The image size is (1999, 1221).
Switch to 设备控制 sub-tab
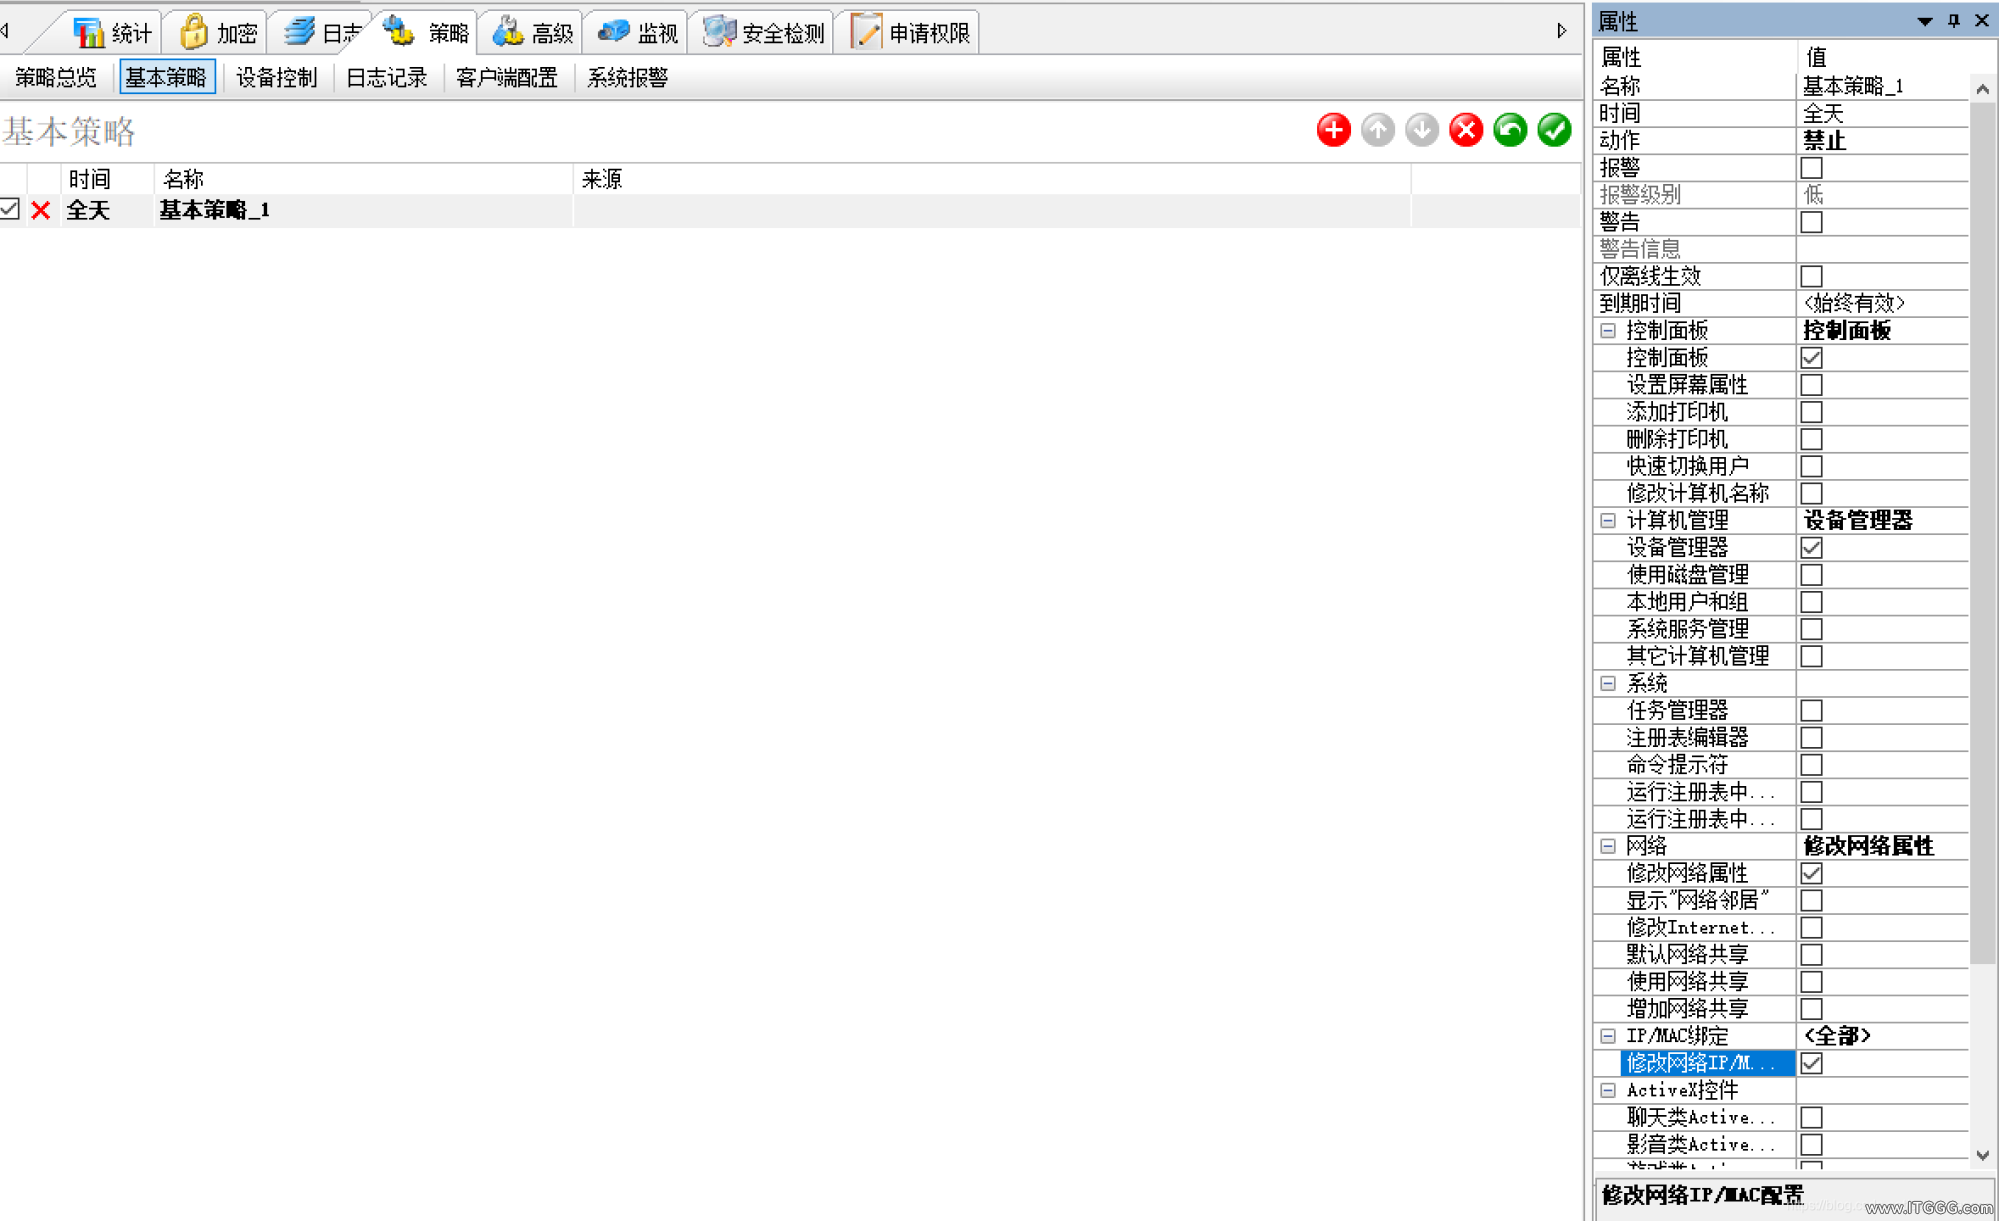tap(276, 77)
